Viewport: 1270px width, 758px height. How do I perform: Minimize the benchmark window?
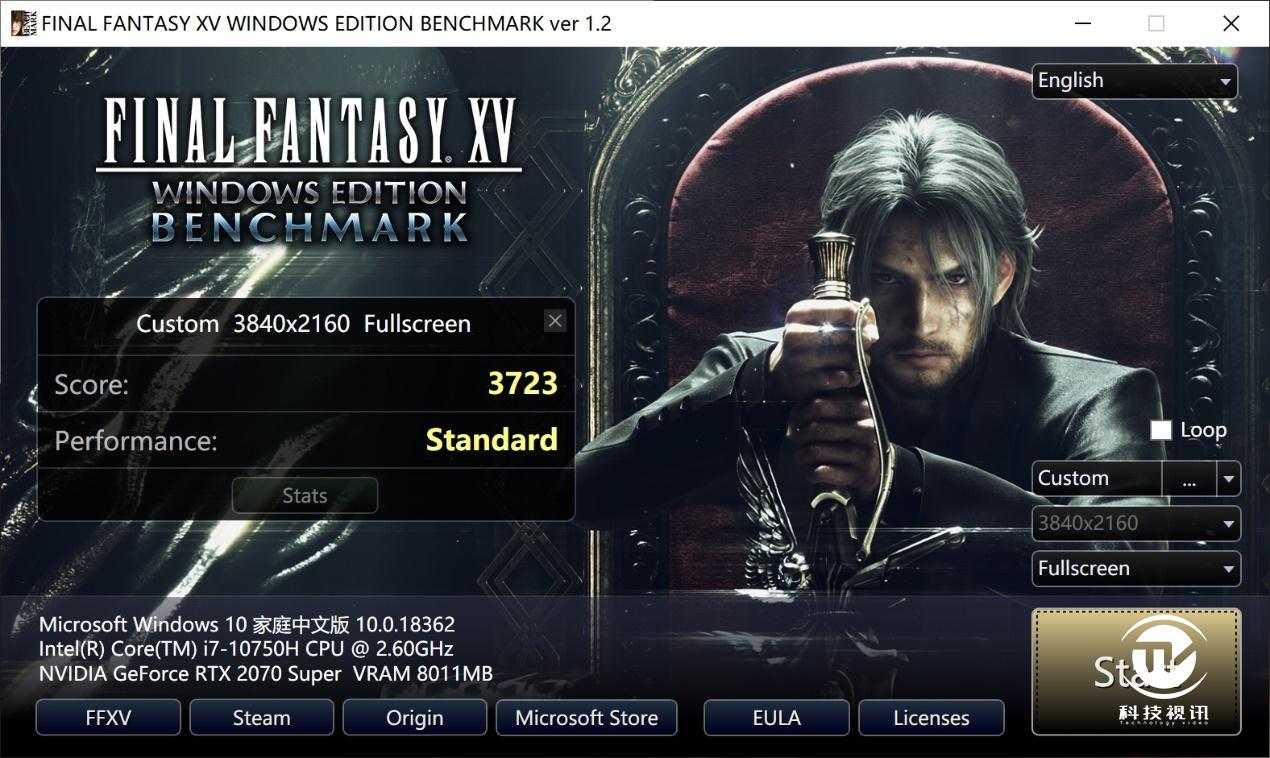tap(1084, 23)
